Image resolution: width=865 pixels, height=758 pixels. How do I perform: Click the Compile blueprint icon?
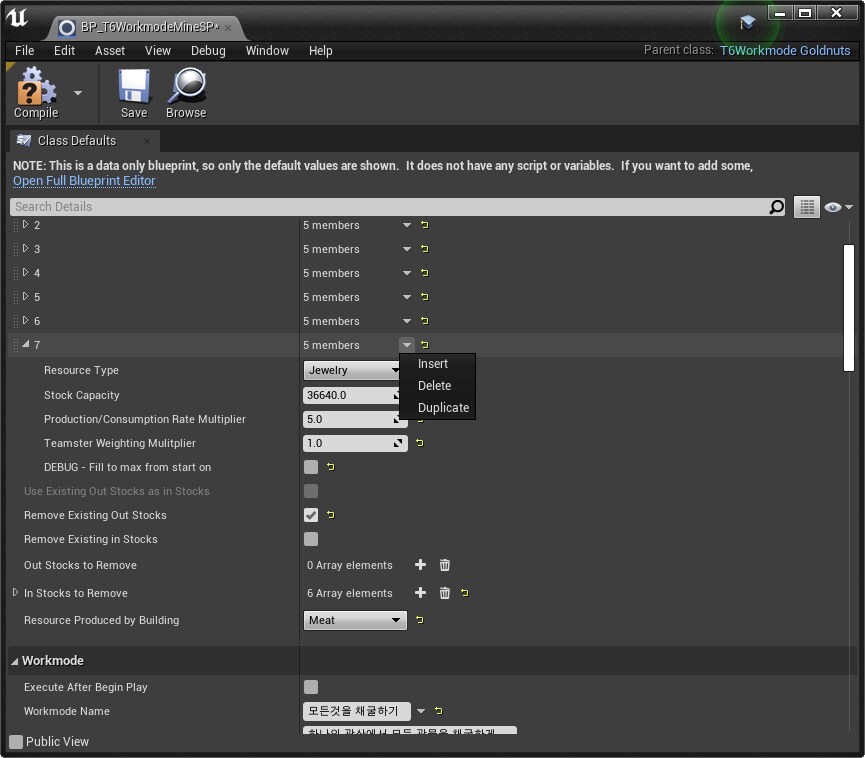tap(36, 86)
